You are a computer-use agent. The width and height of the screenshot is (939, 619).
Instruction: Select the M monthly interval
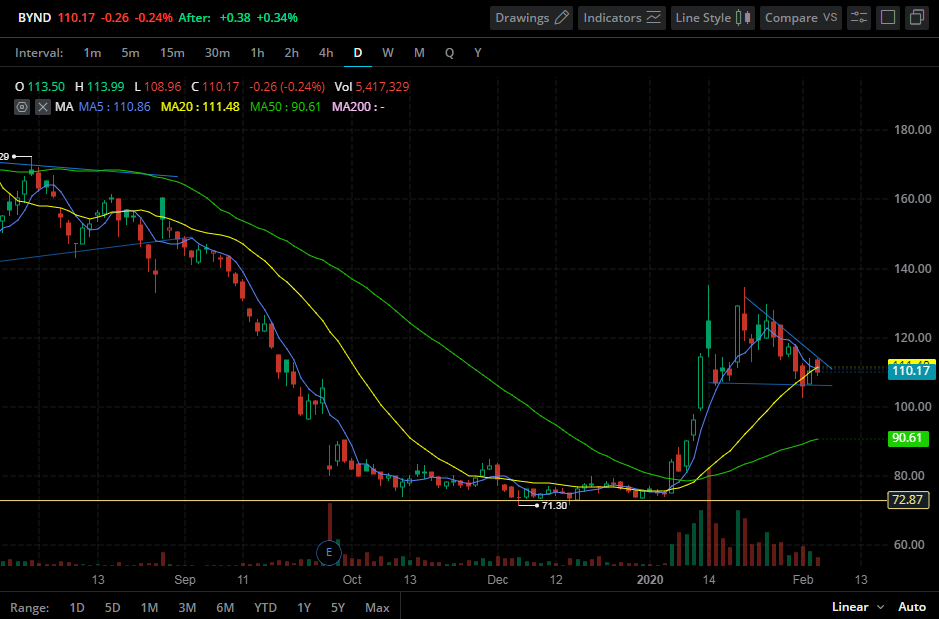pos(419,53)
